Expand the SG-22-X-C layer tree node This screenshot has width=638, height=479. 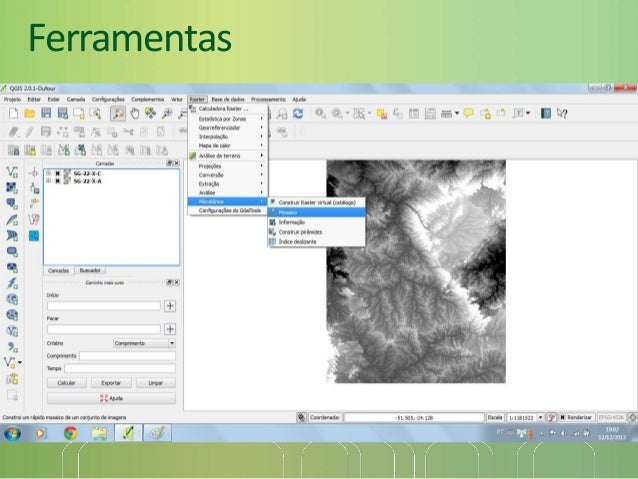(x=48, y=173)
